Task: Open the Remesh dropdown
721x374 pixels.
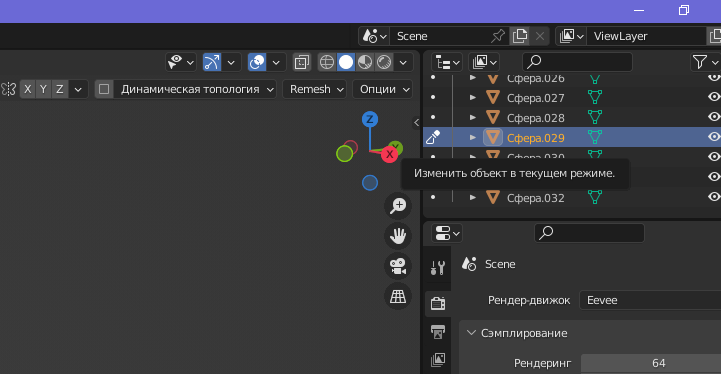Action: (x=316, y=89)
